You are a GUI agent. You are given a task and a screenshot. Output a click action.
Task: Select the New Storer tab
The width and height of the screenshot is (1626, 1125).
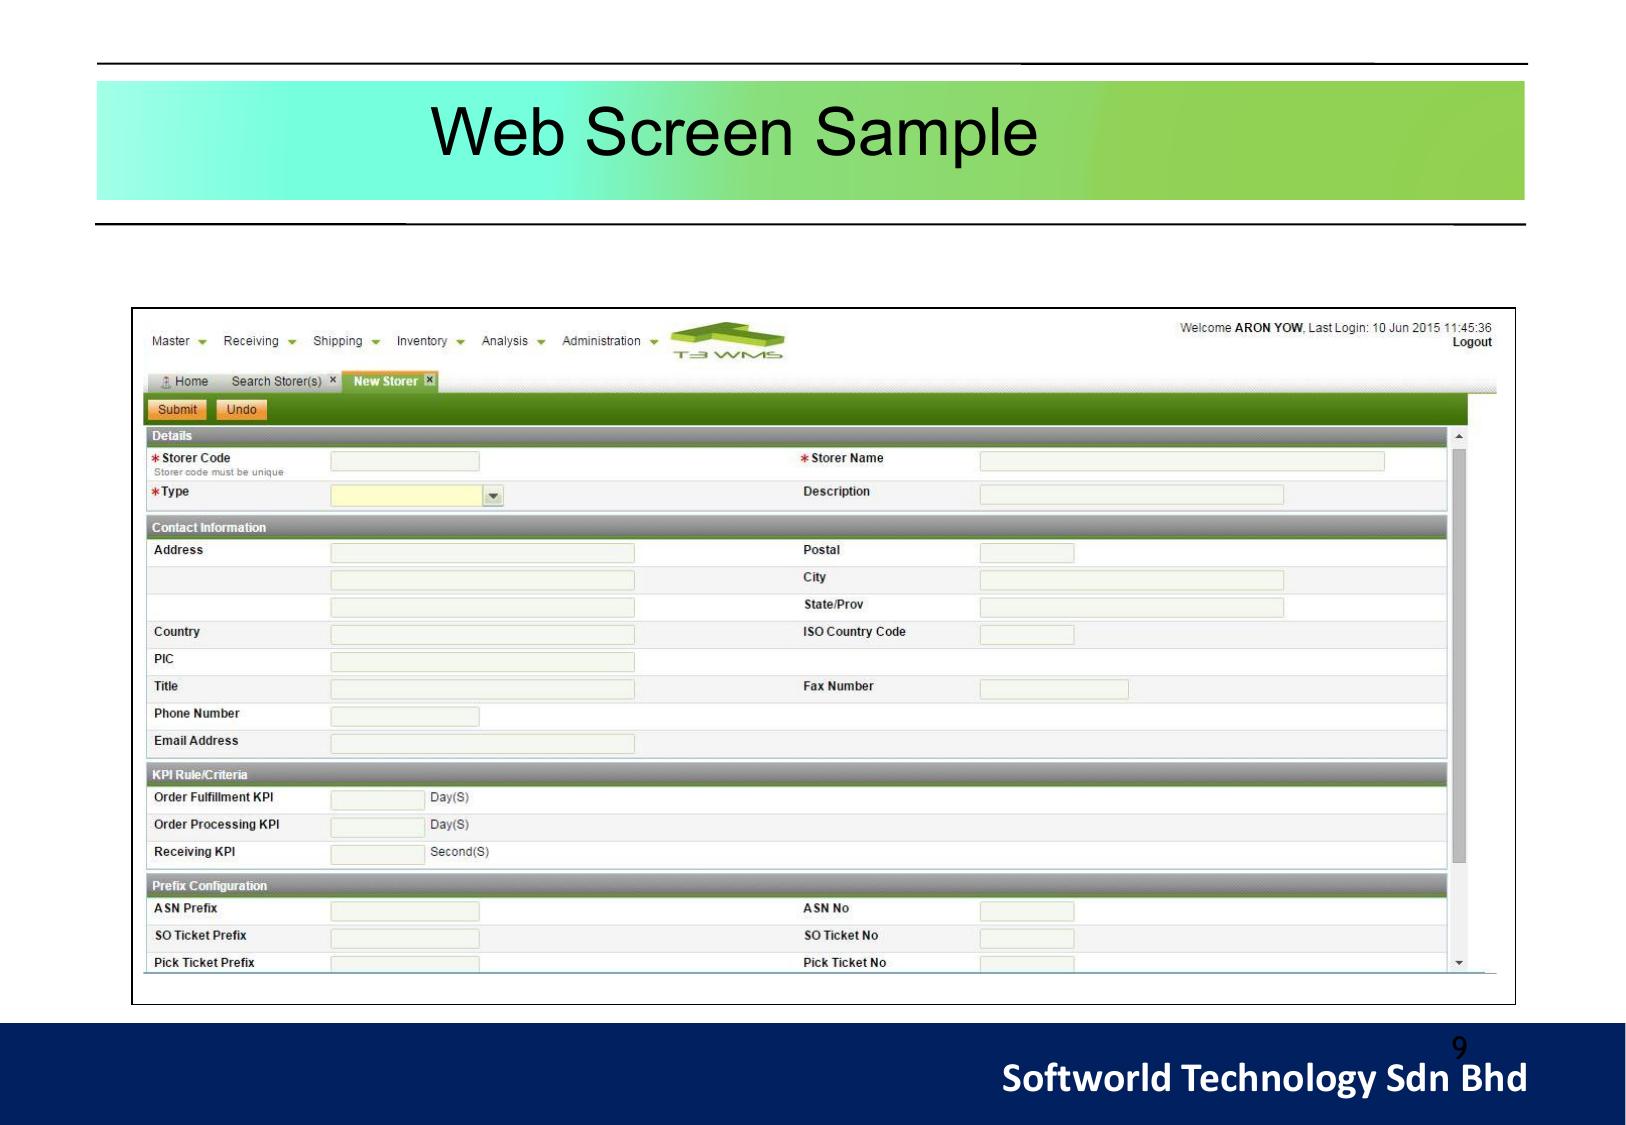pos(385,381)
